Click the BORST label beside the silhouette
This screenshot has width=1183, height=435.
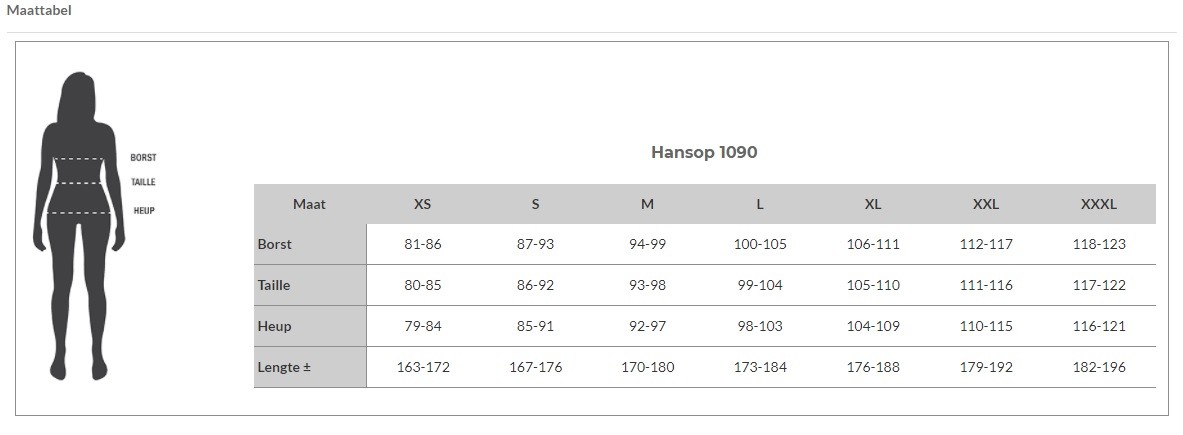pos(143,158)
